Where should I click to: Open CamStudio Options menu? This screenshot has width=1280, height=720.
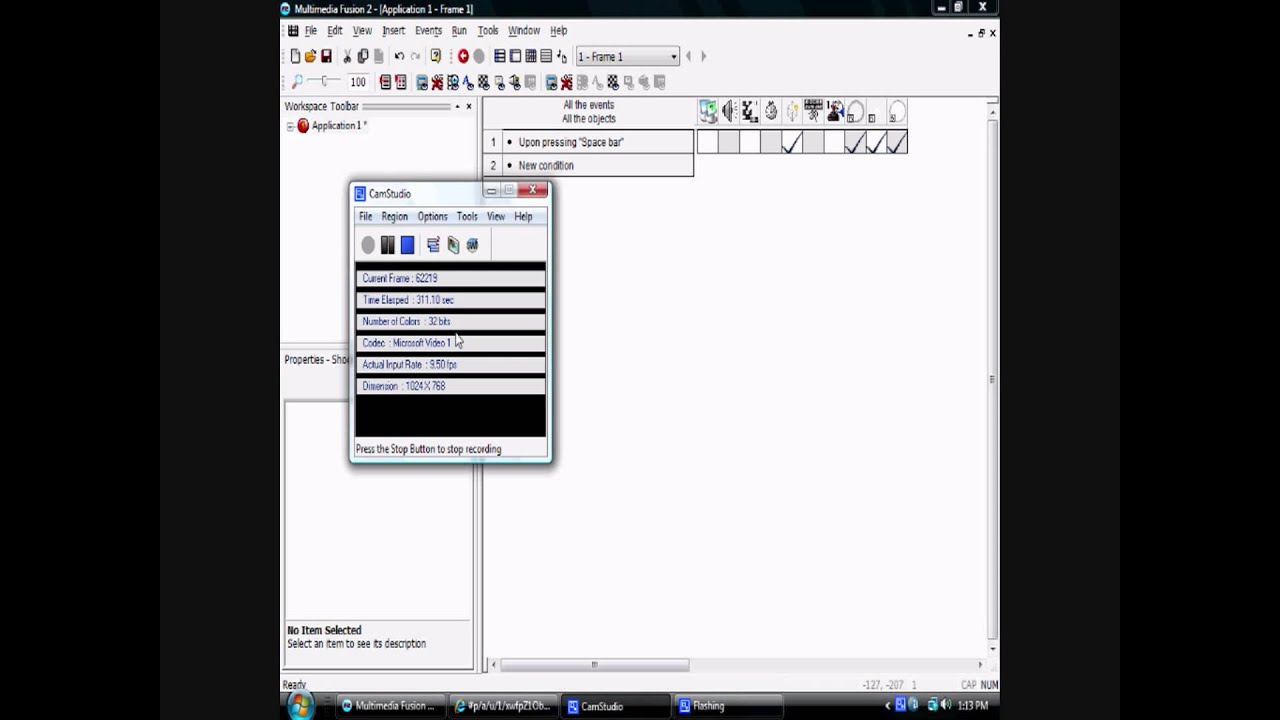pos(432,216)
